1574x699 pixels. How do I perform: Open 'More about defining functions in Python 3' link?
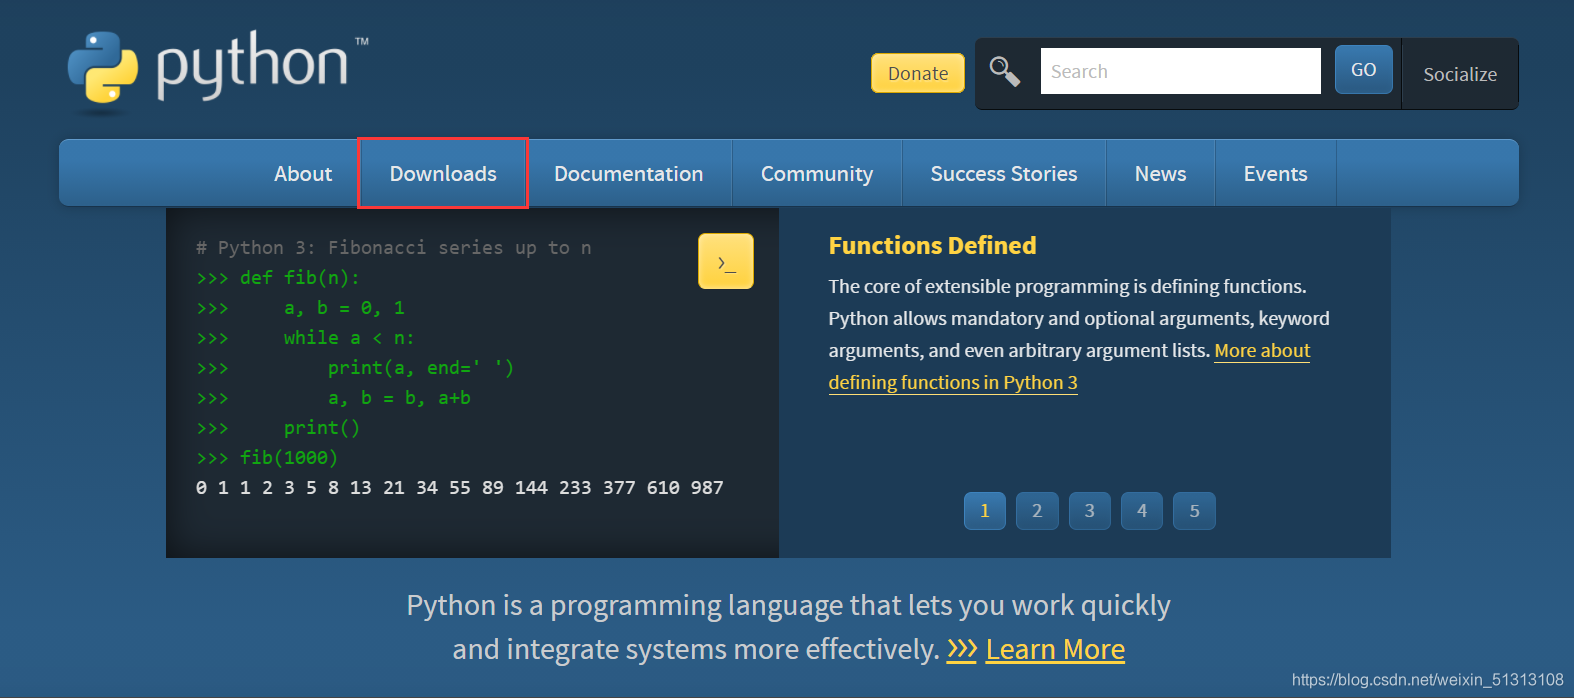coord(953,382)
